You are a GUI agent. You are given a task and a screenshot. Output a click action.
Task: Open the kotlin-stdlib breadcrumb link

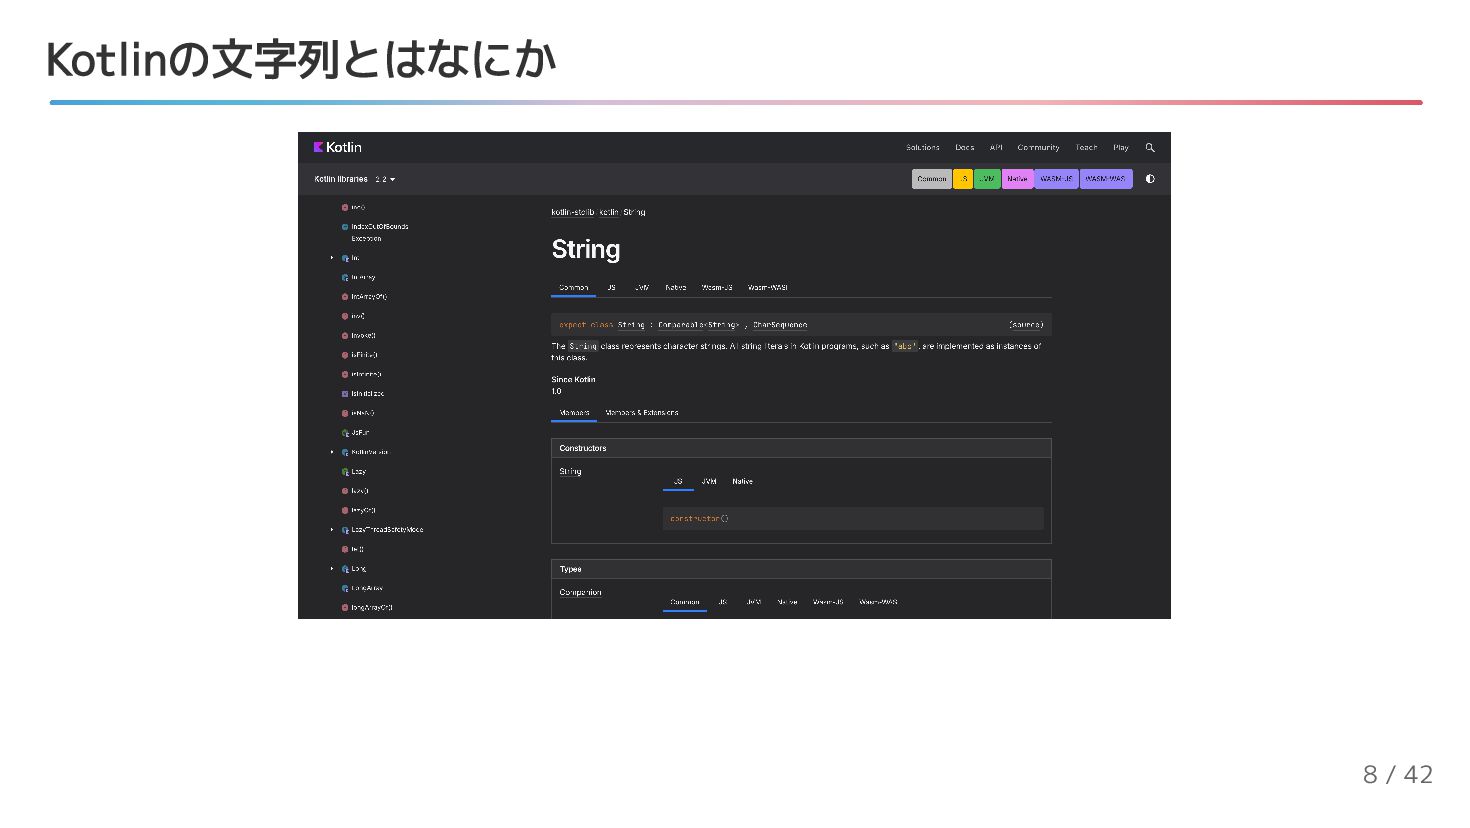tap(571, 212)
